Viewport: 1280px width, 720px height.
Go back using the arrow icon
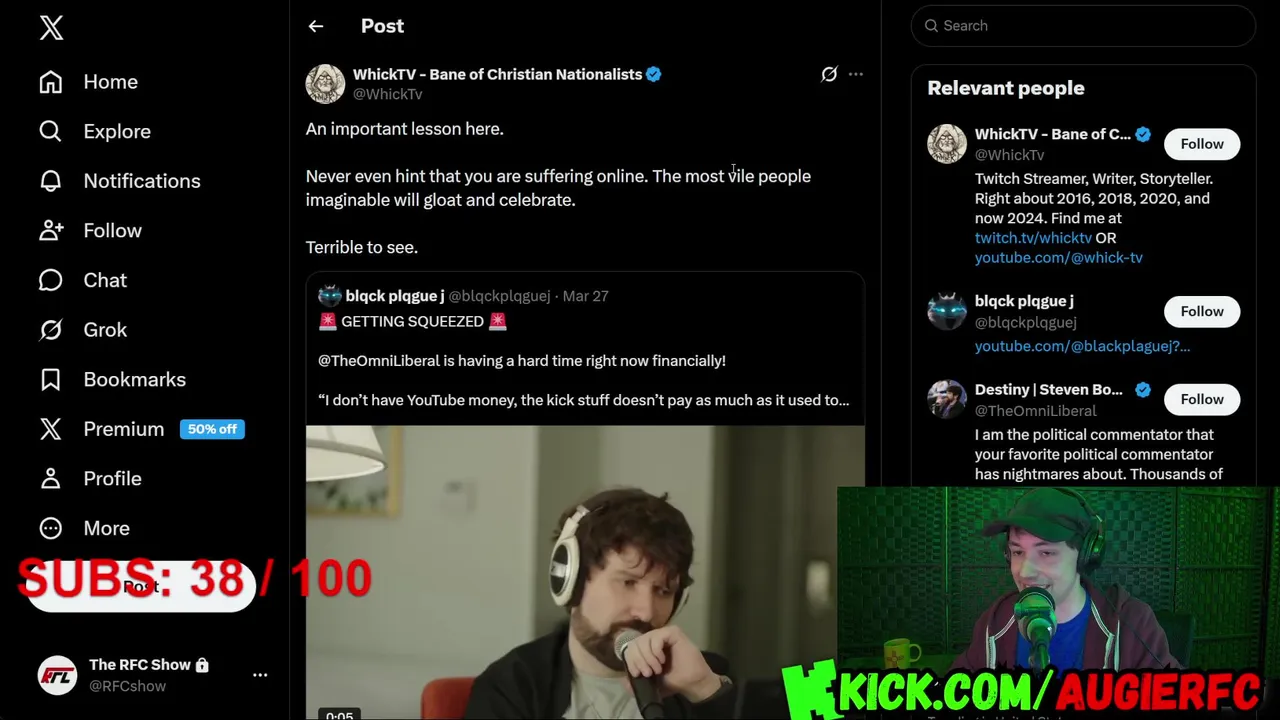316,26
